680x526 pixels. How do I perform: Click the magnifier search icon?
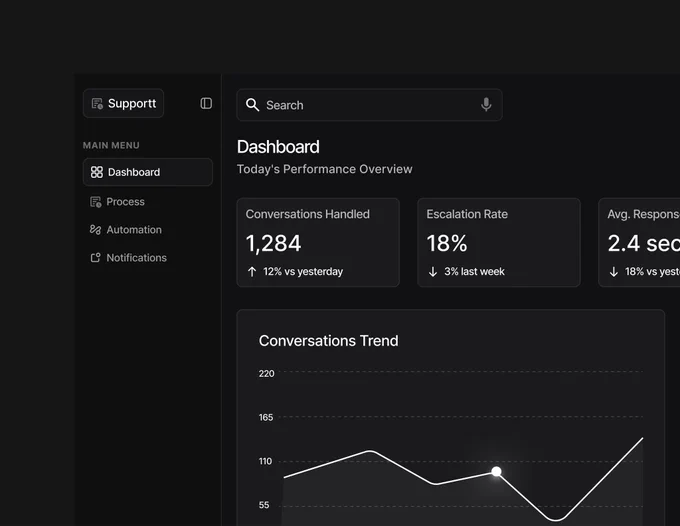pyautogui.click(x=252, y=105)
